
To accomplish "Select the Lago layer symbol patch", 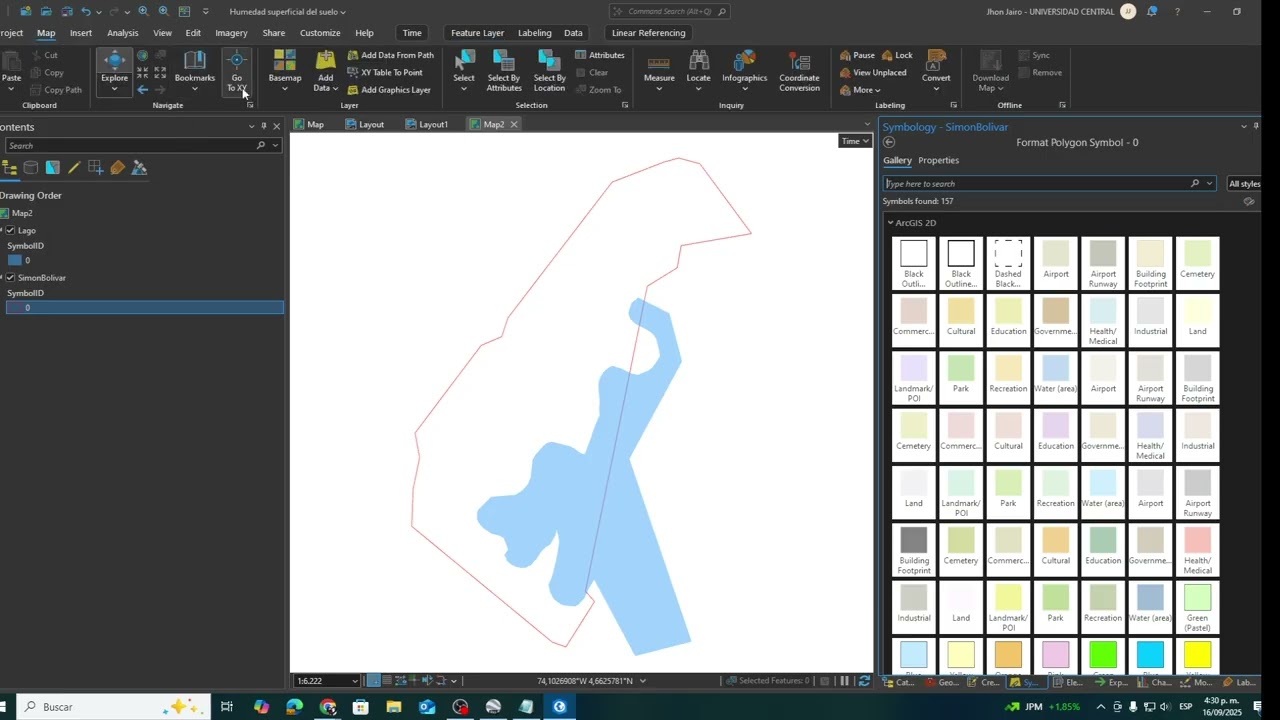I will pos(15,260).
